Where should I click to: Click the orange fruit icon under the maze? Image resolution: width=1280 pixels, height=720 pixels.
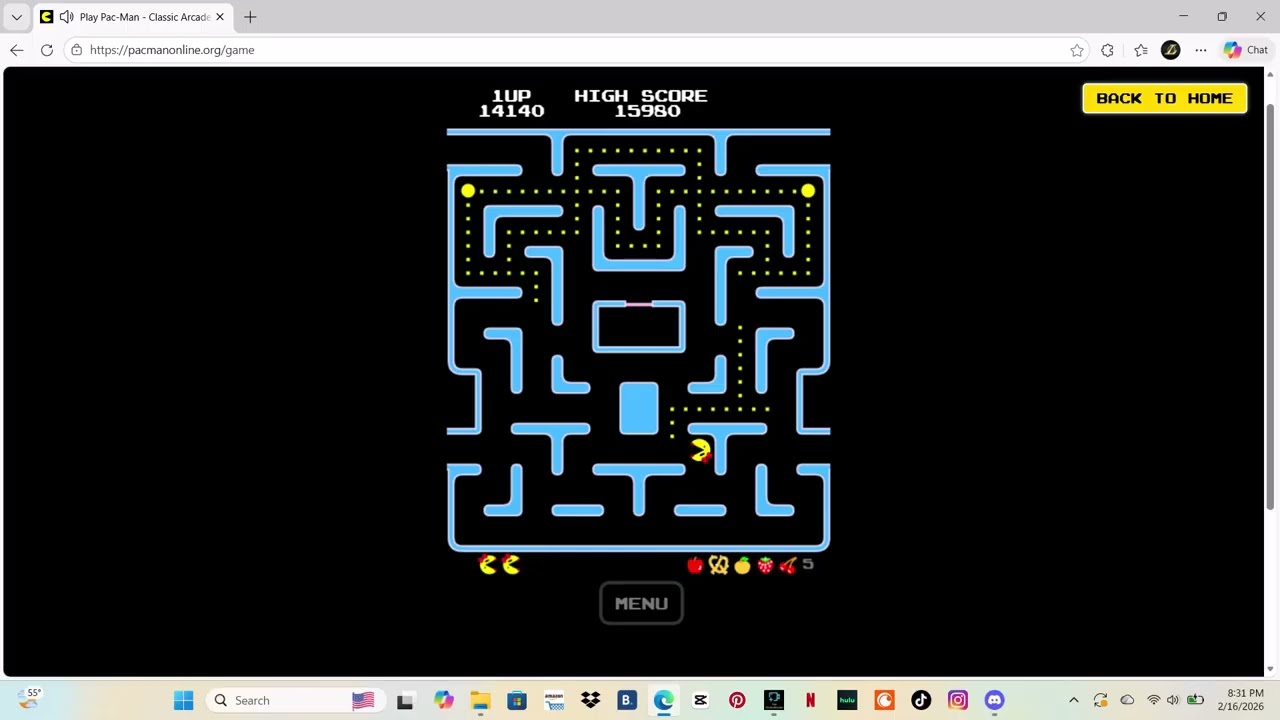click(x=741, y=565)
